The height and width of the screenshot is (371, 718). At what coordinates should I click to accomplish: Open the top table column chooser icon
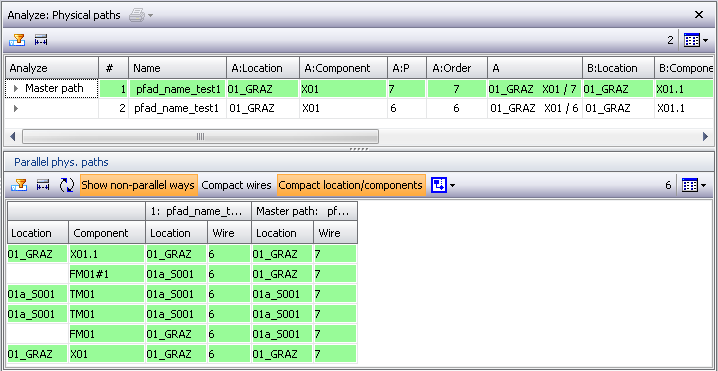(691, 40)
